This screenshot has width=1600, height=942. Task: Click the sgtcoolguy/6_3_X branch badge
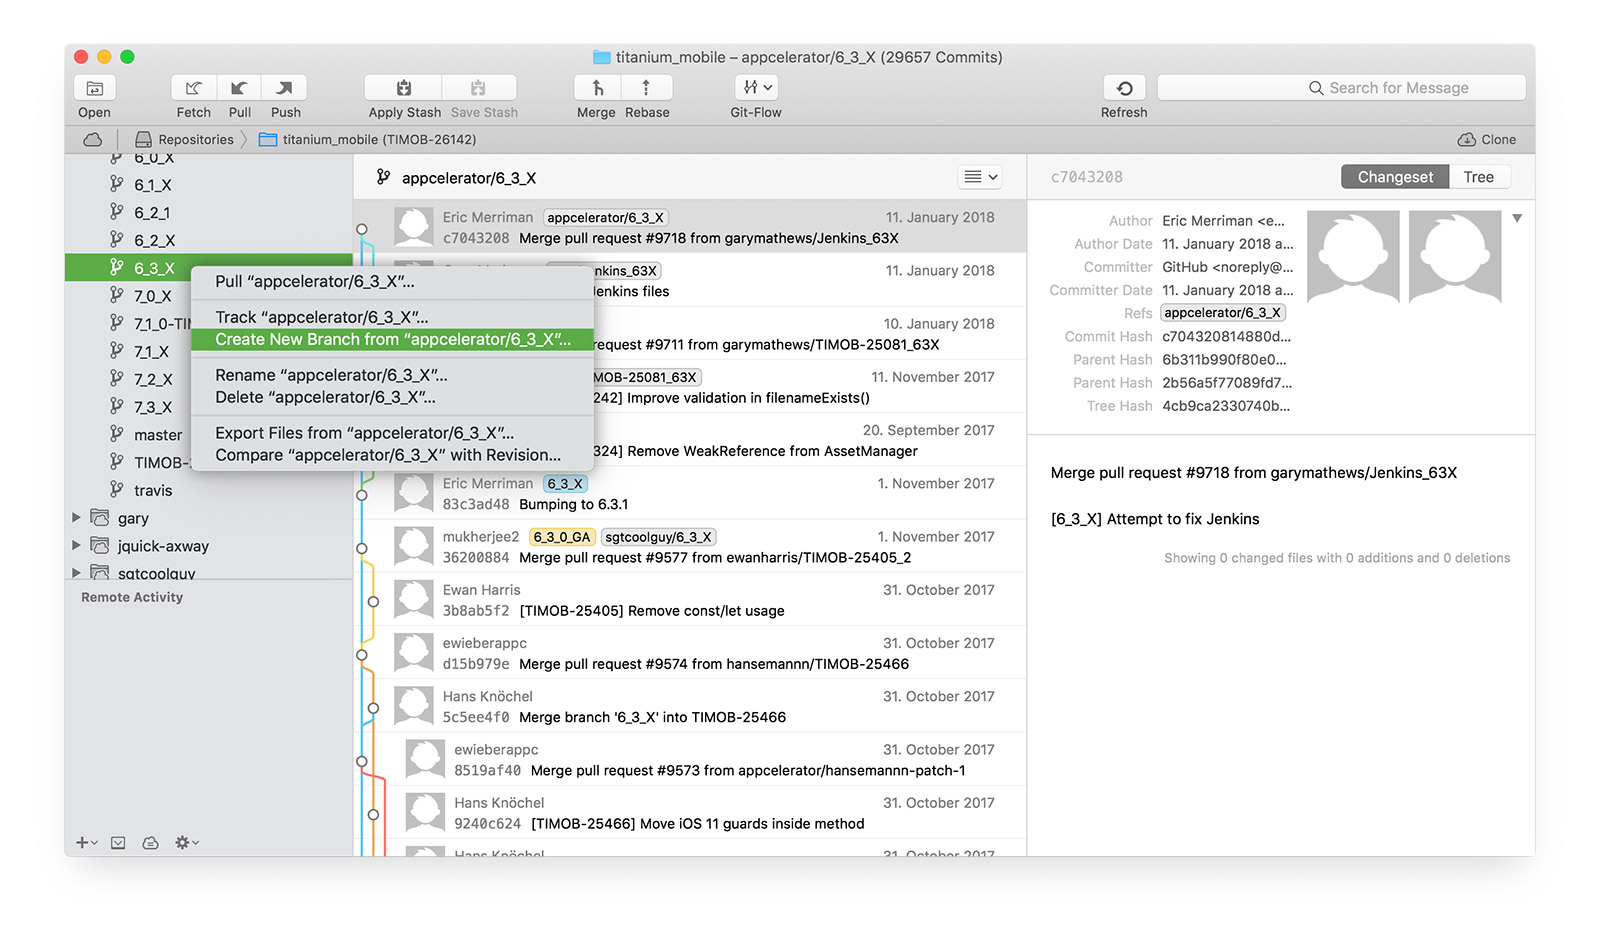pyautogui.click(x=658, y=537)
